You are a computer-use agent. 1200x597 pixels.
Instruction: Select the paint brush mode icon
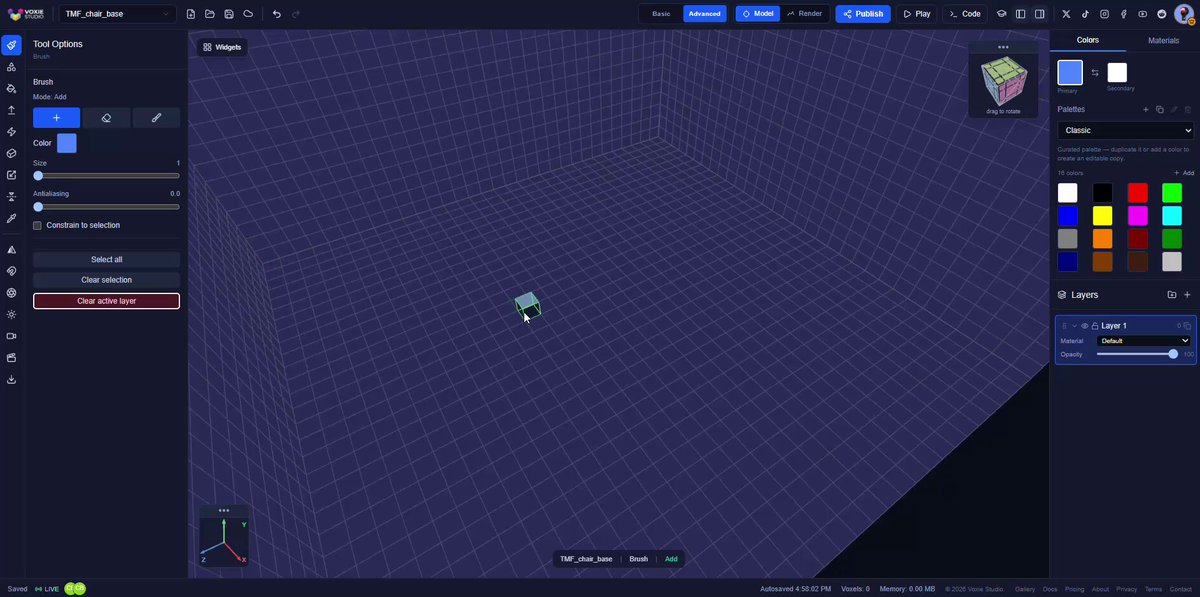156,118
